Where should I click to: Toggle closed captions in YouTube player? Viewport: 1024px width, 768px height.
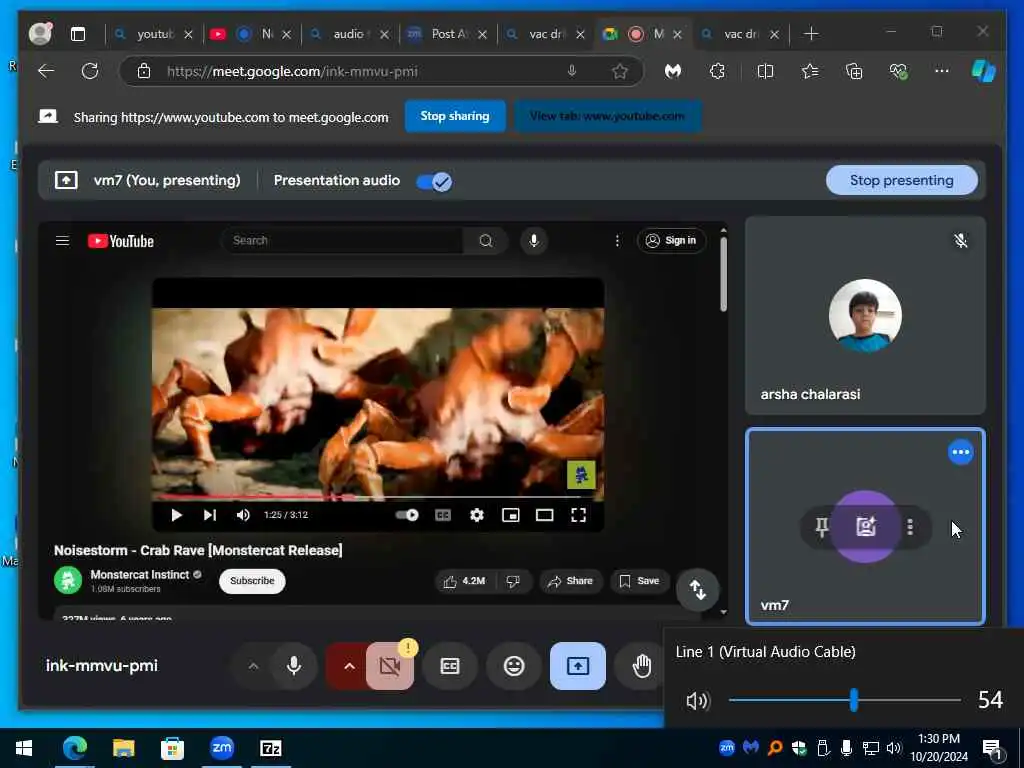pyautogui.click(x=443, y=515)
